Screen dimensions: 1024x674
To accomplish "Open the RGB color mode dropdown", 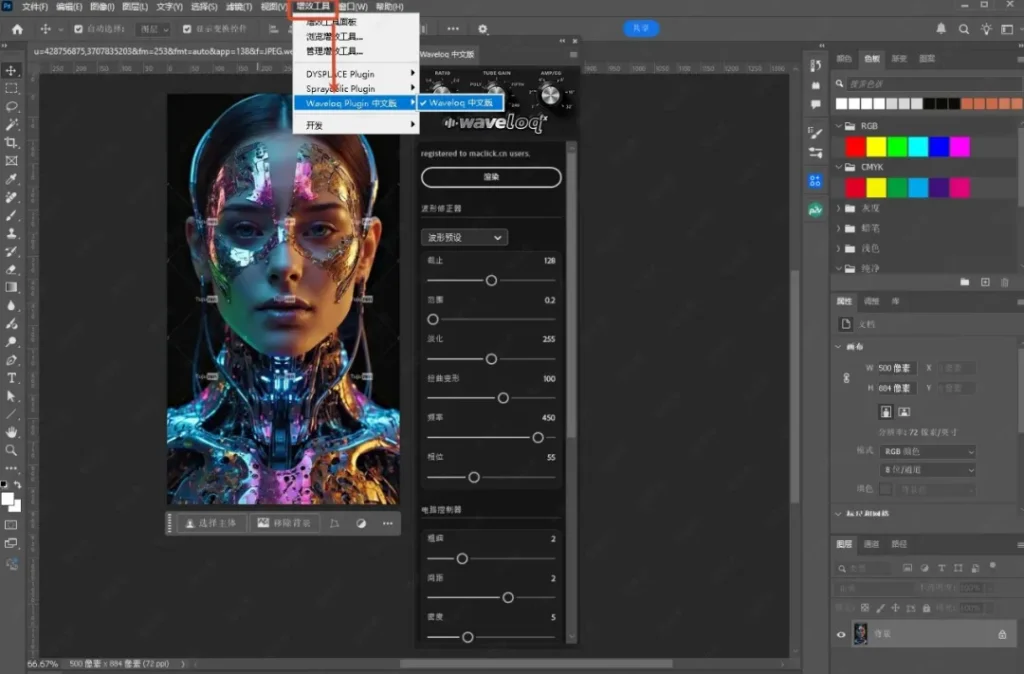I will pyautogui.click(x=928, y=451).
